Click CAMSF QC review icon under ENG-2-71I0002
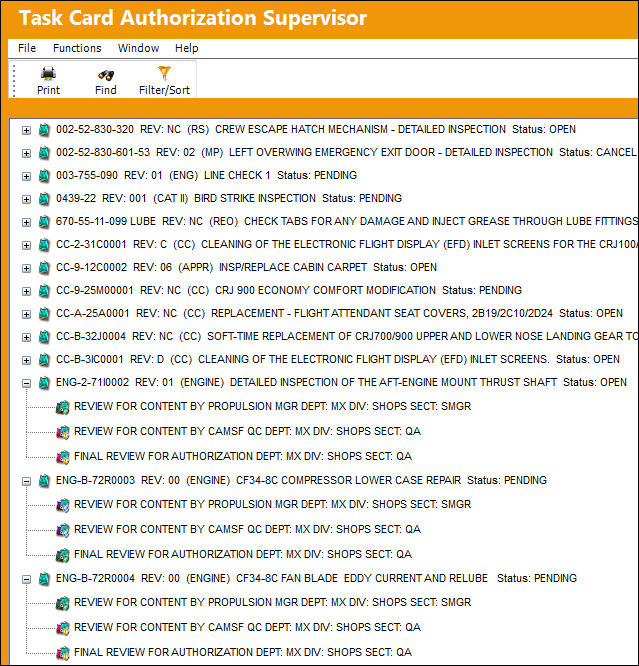Image resolution: width=639 pixels, height=666 pixels. coord(62,432)
